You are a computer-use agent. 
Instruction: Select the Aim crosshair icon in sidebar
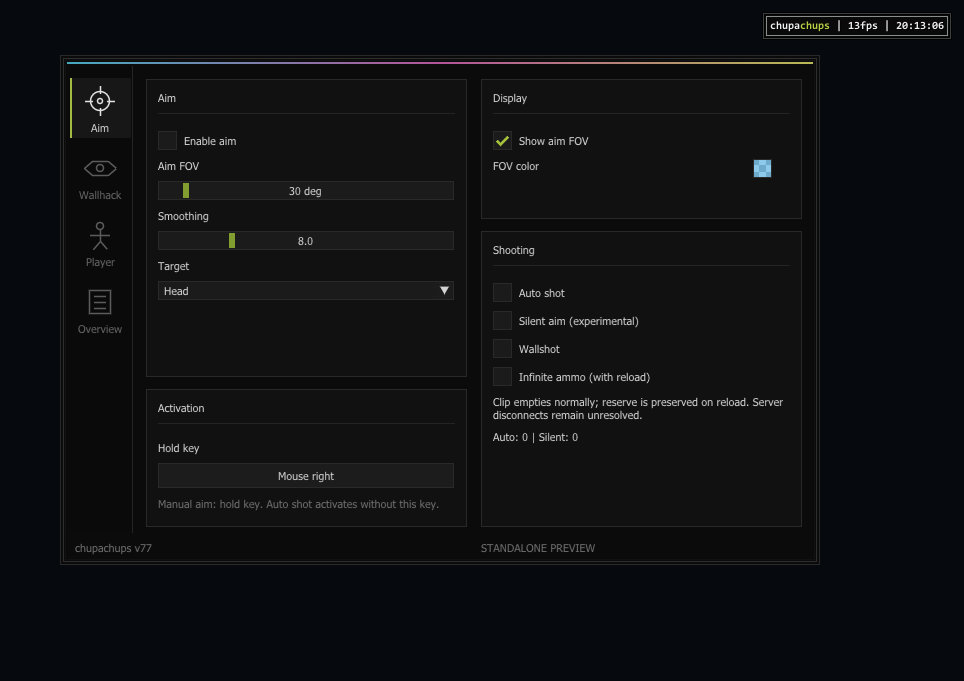[100, 101]
